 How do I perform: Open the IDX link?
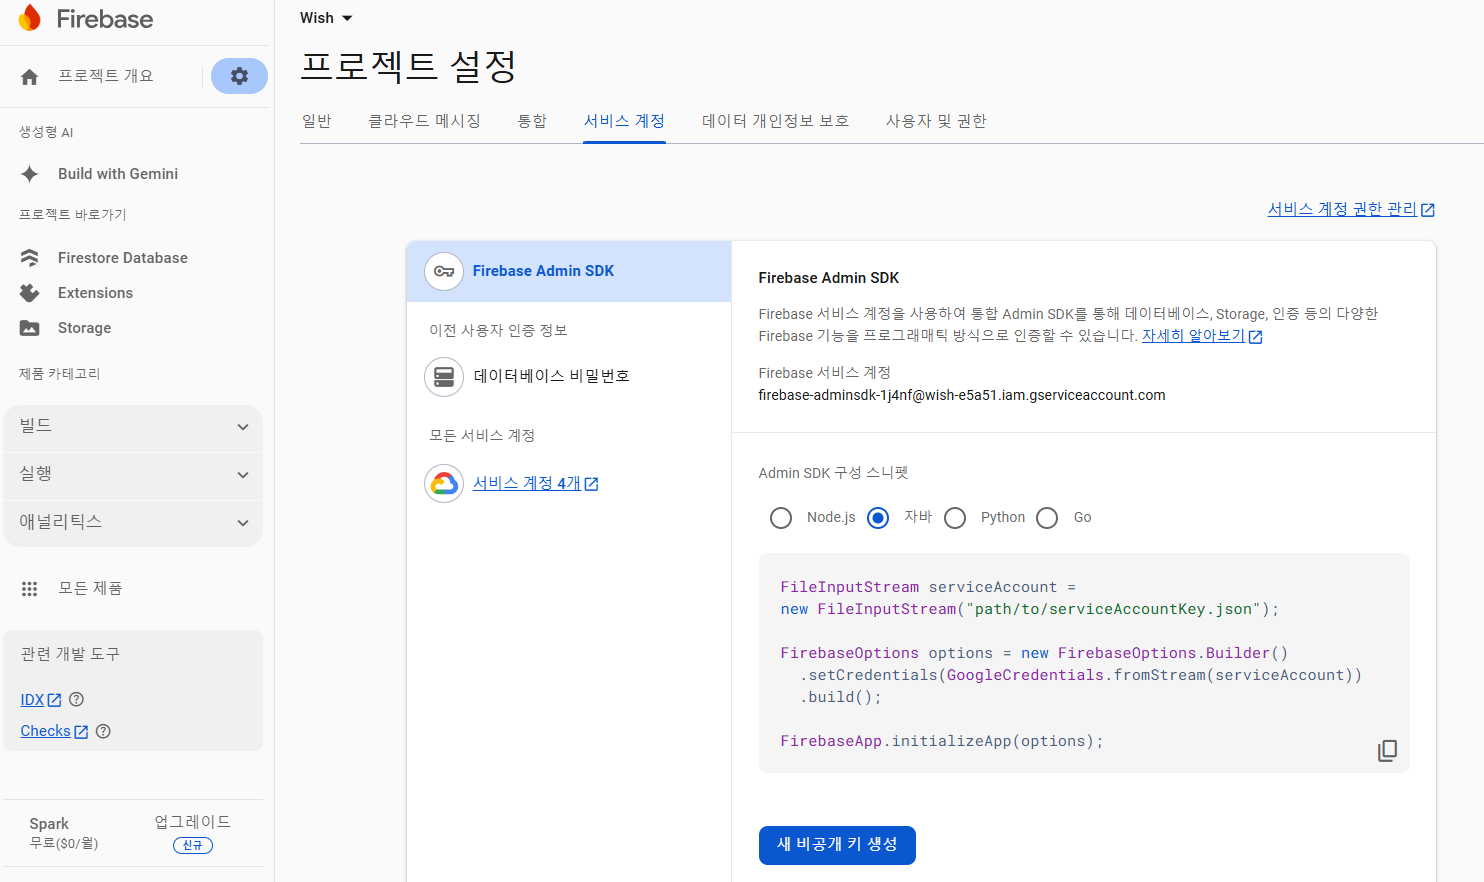[x=32, y=700]
